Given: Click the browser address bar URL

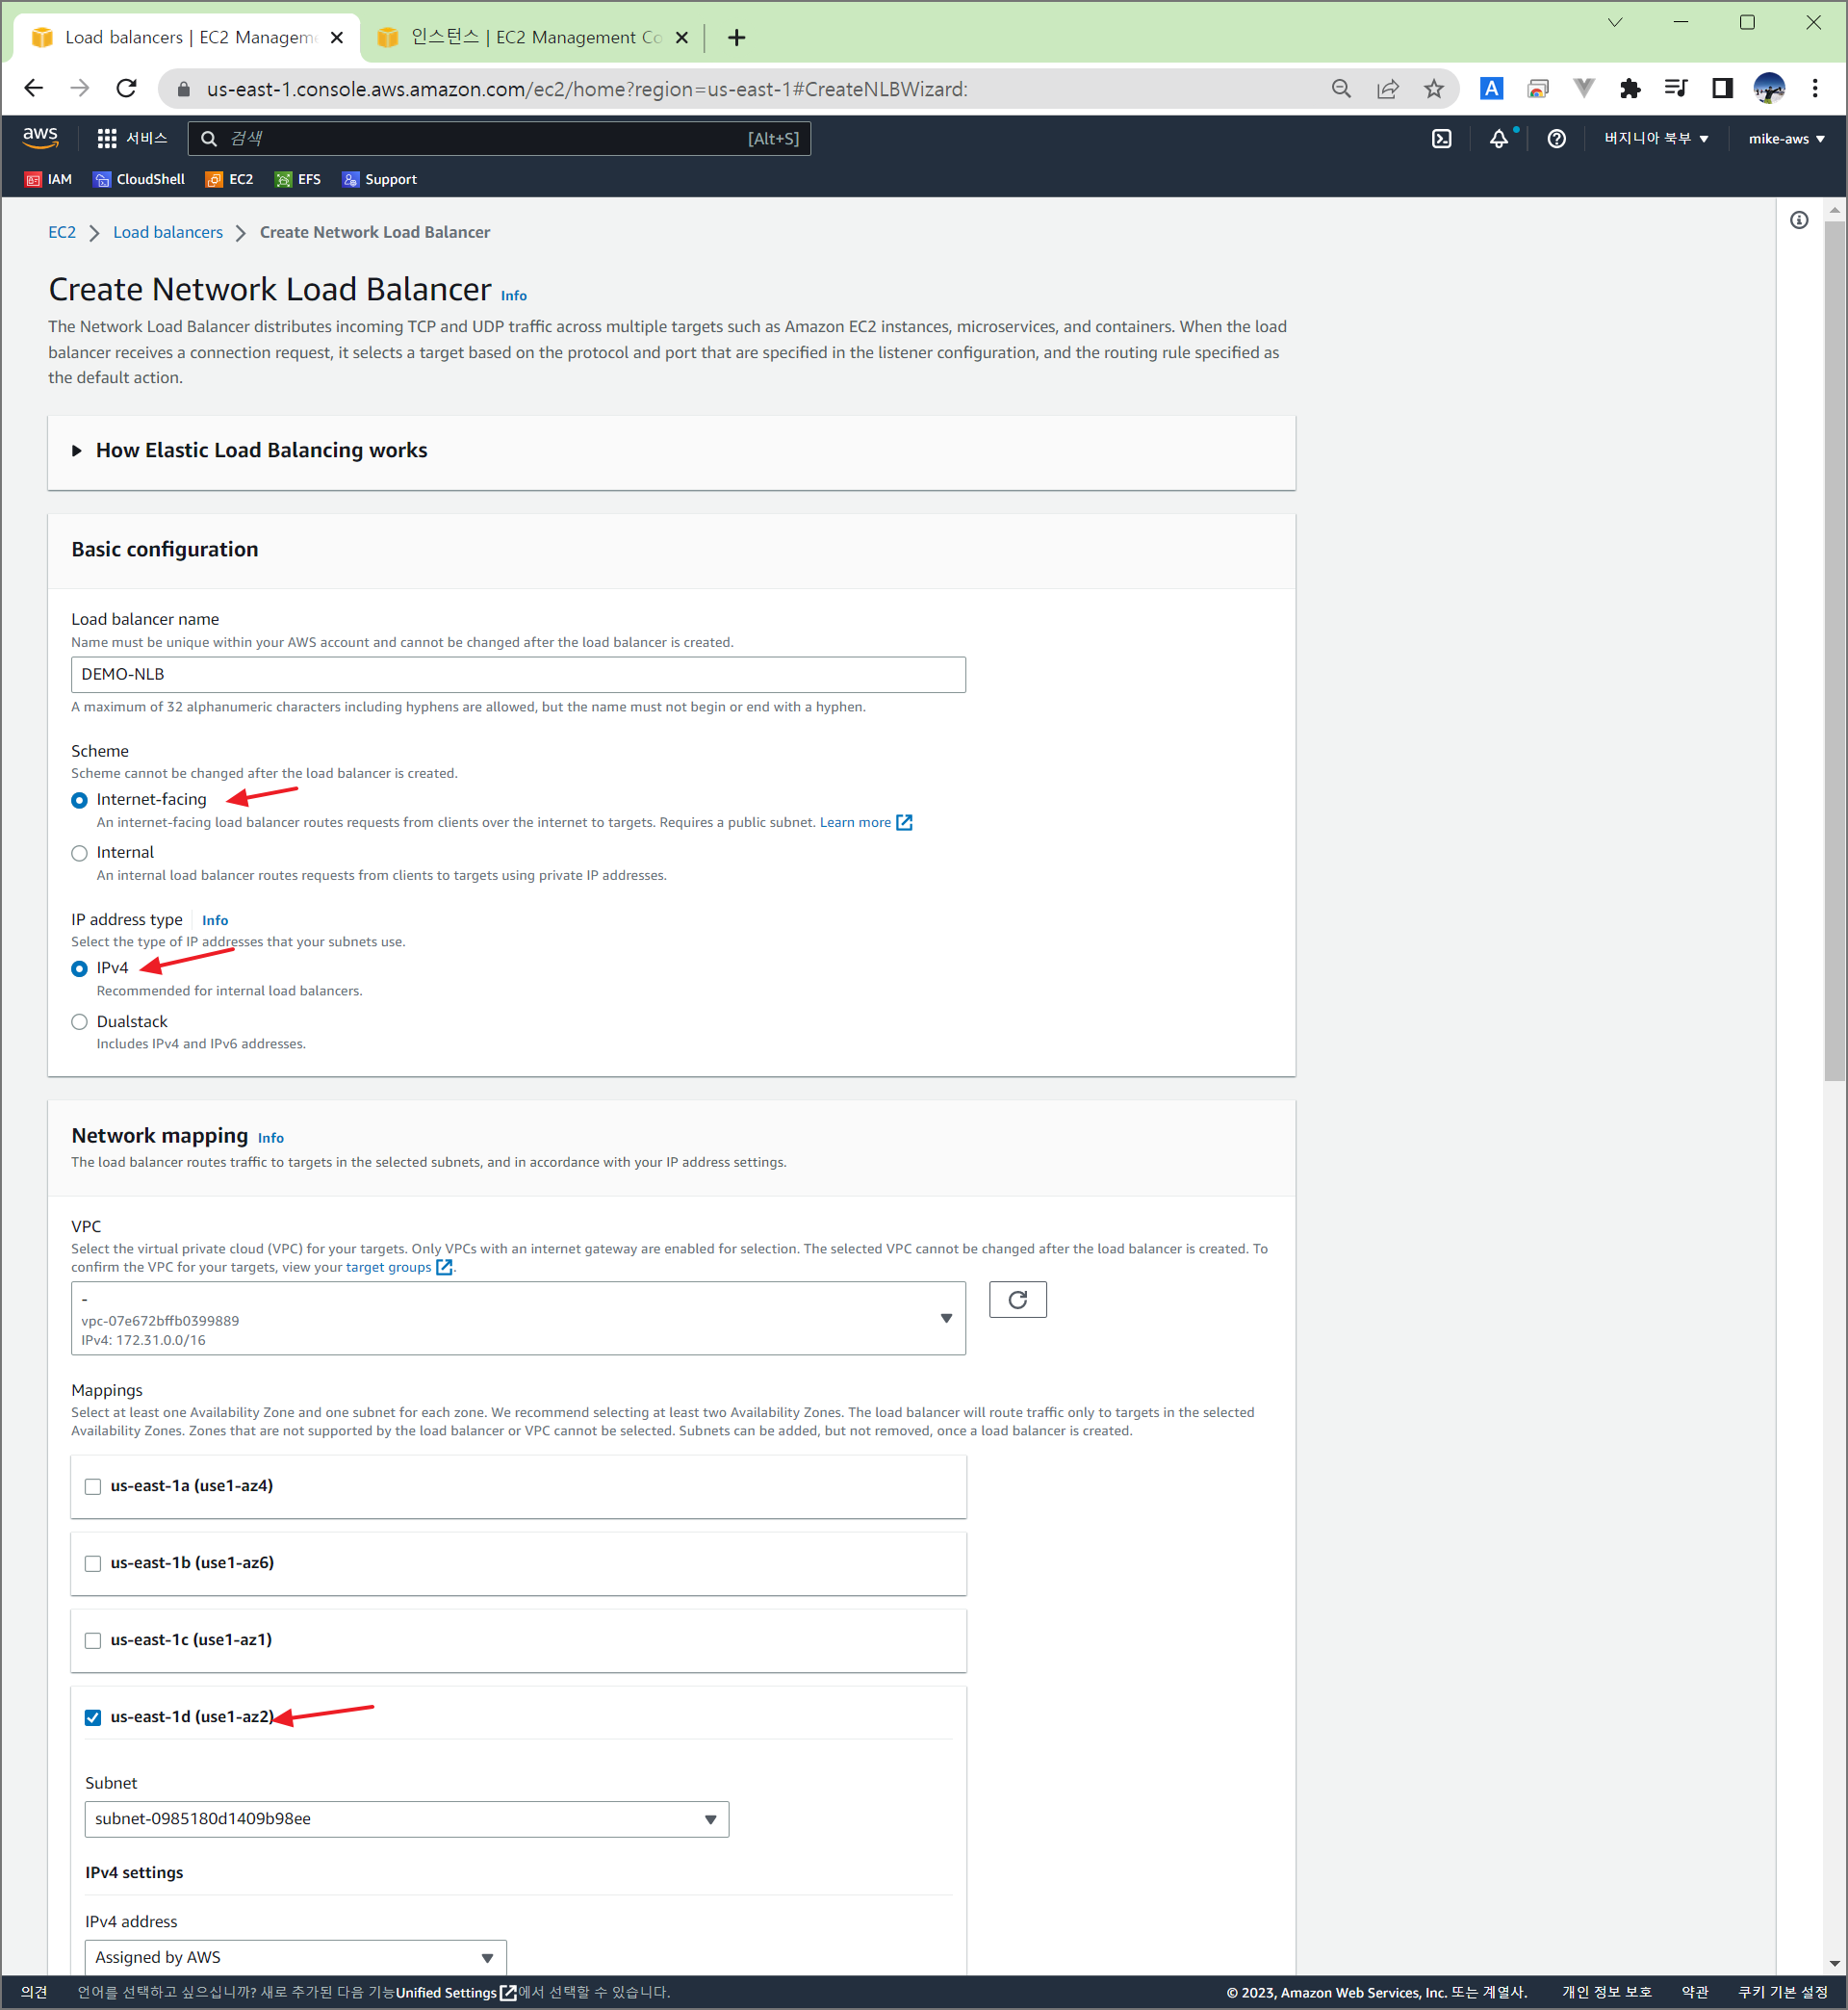Looking at the screenshot, I should [x=587, y=89].
